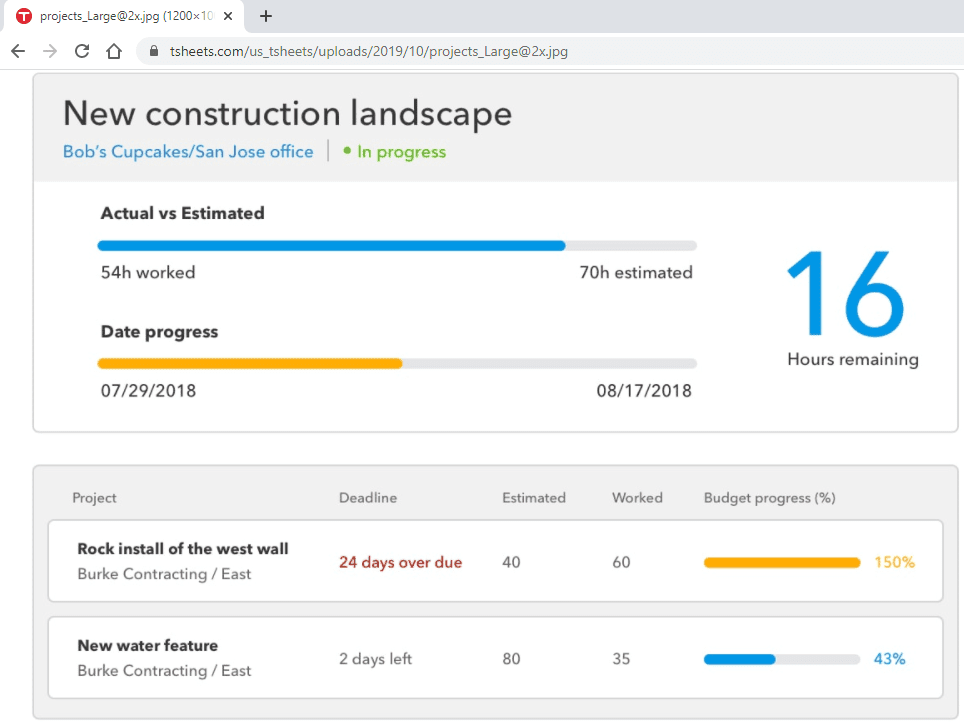The image size is (964, 727).
Task: Click the browser back arrow
Action: click(18, 51)
